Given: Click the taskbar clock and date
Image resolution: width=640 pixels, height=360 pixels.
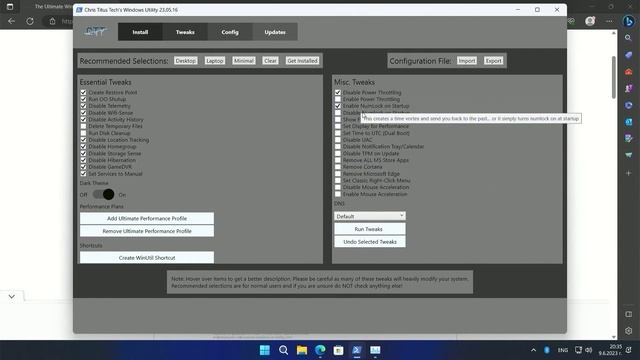Looking at the screenshot, I should 611,350.
